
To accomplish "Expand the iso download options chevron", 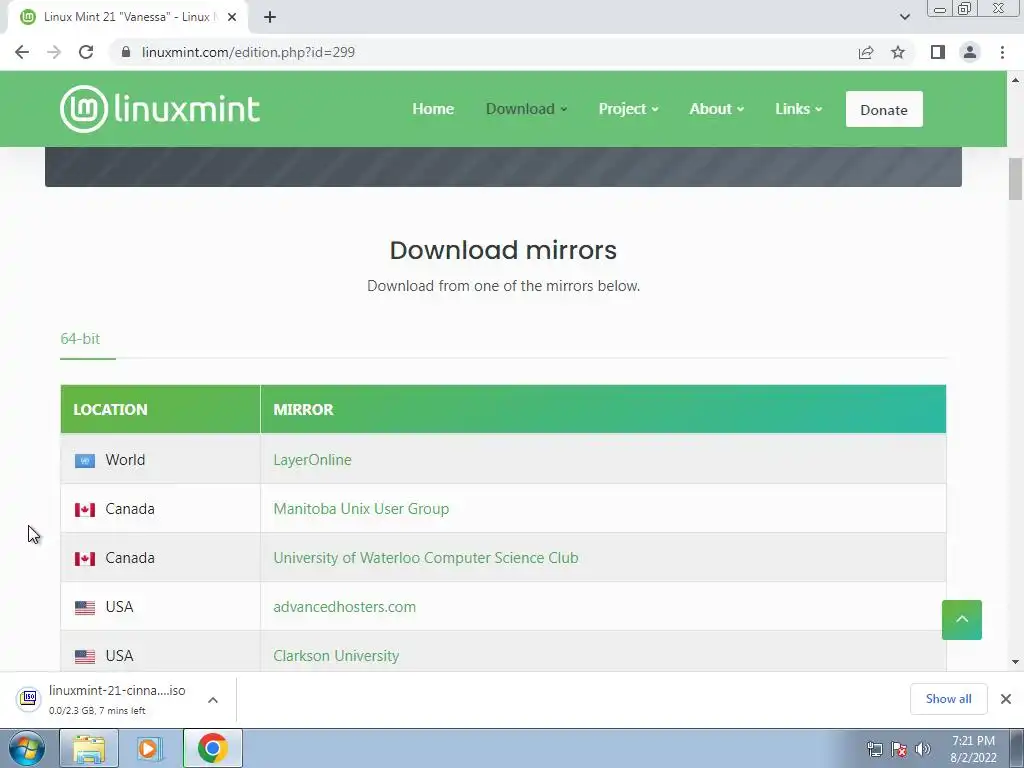I will coord(213,699).
